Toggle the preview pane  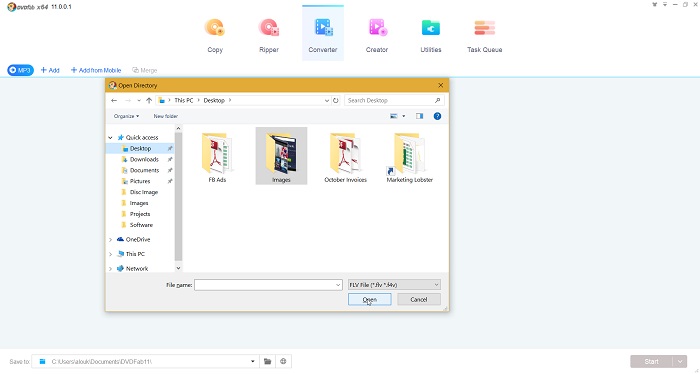pos(420,116)
